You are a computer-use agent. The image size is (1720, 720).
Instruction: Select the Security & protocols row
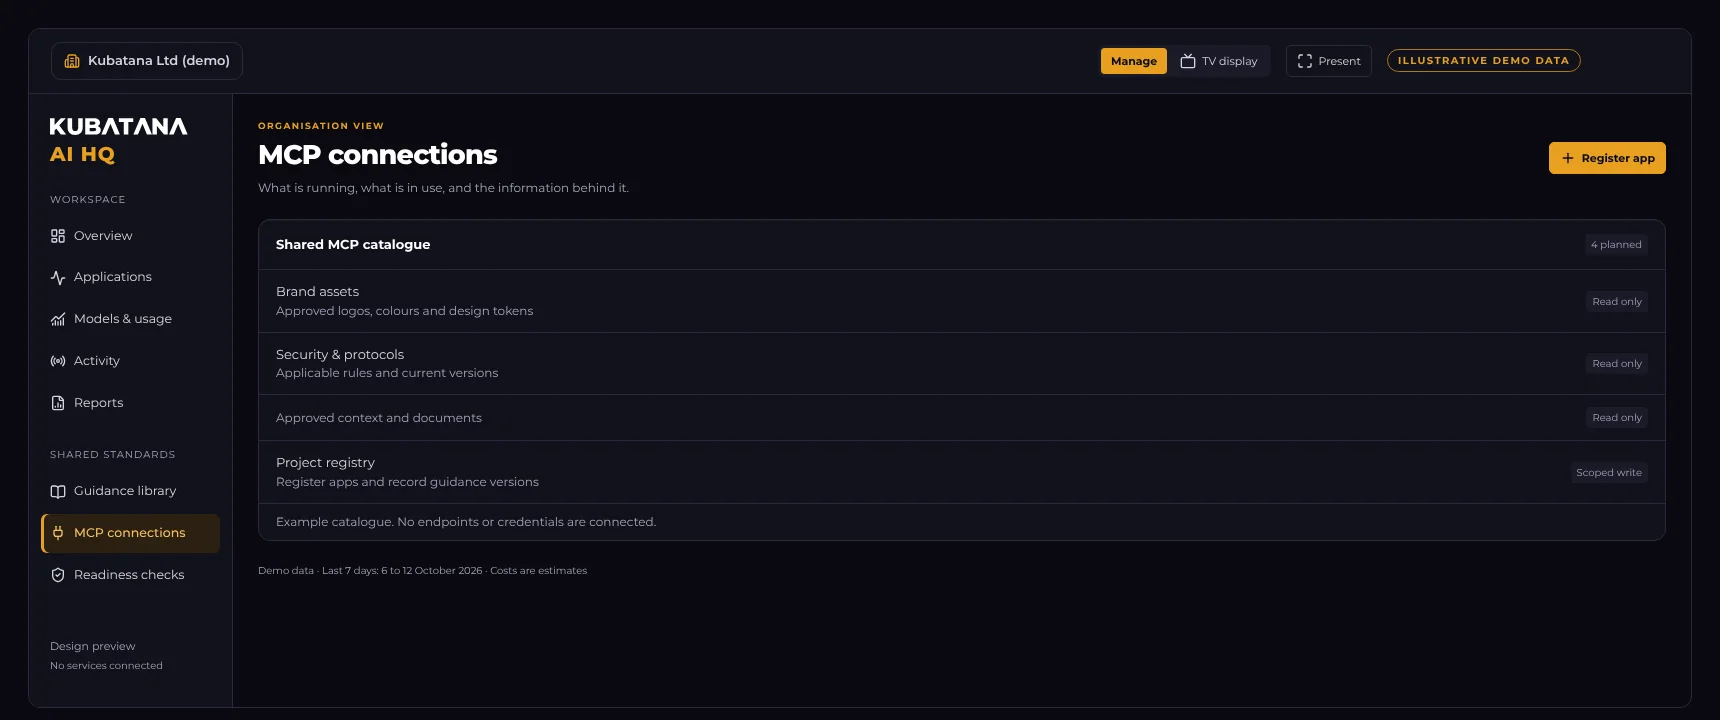coord(962,363)
